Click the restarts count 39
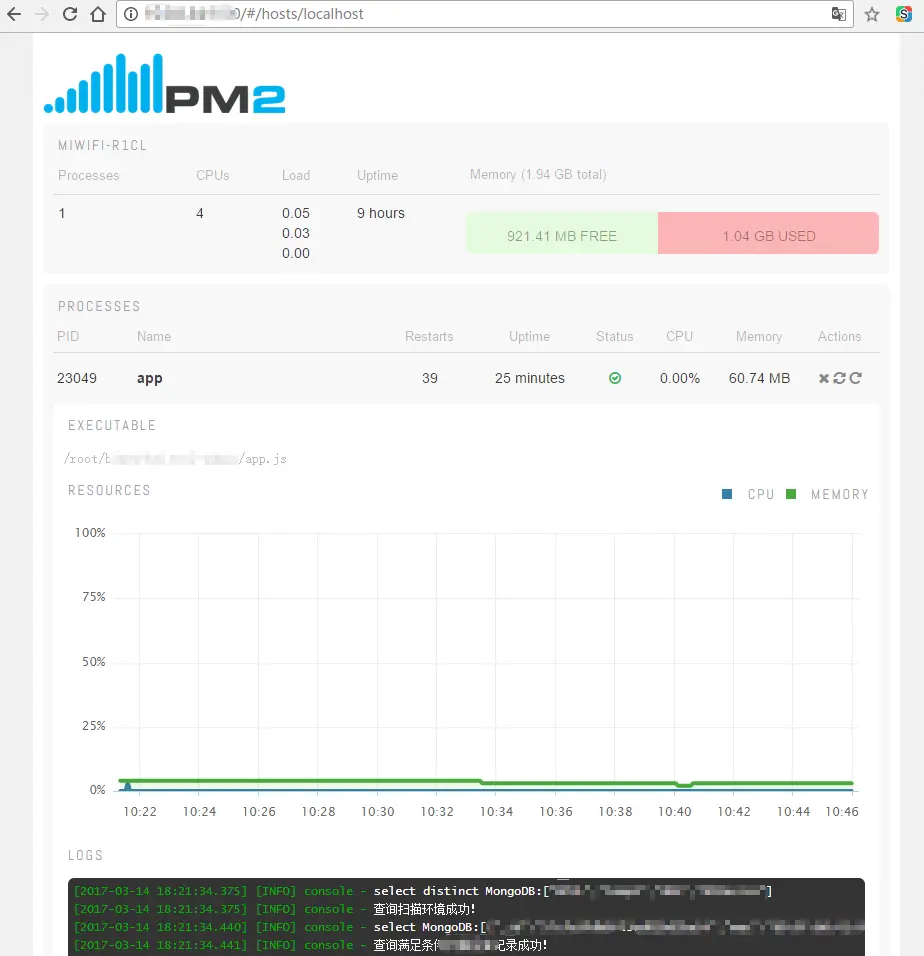 pos(430,379)
